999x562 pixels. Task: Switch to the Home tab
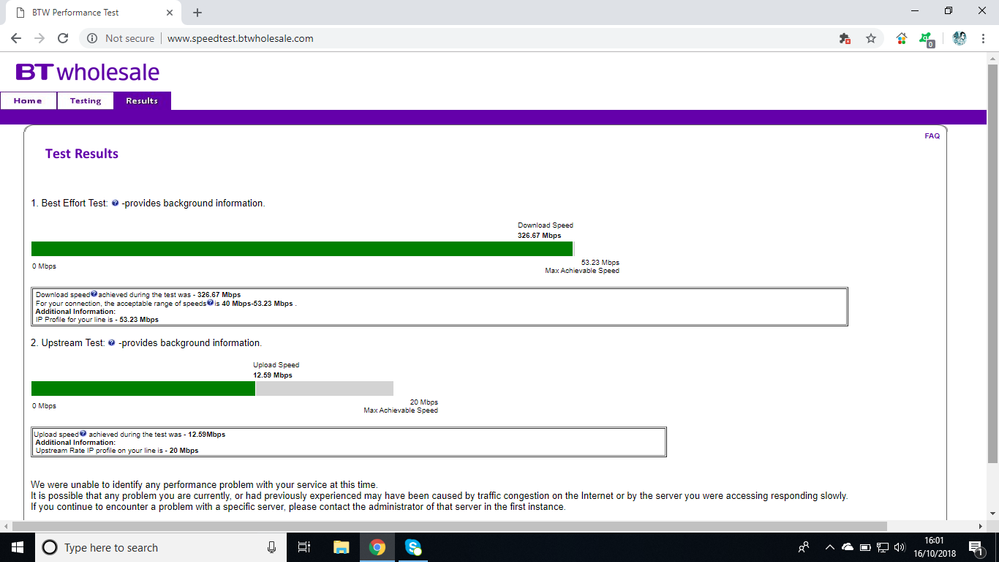28,101
